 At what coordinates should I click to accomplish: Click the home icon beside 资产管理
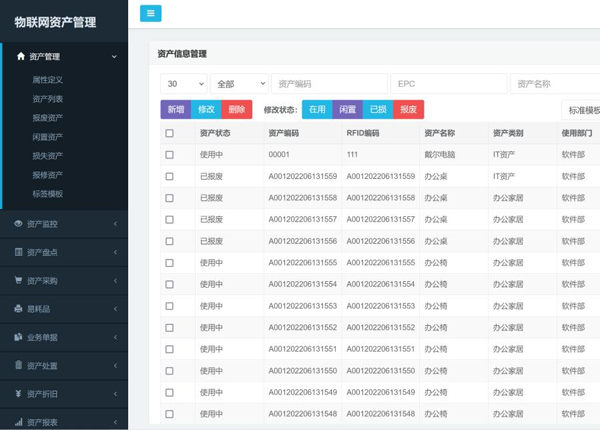[x=21, y=57]
